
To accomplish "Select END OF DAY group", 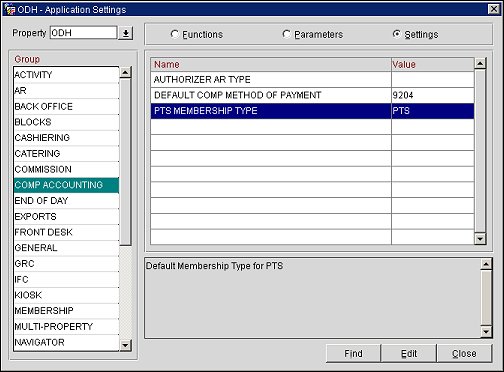I will point(66,201).
